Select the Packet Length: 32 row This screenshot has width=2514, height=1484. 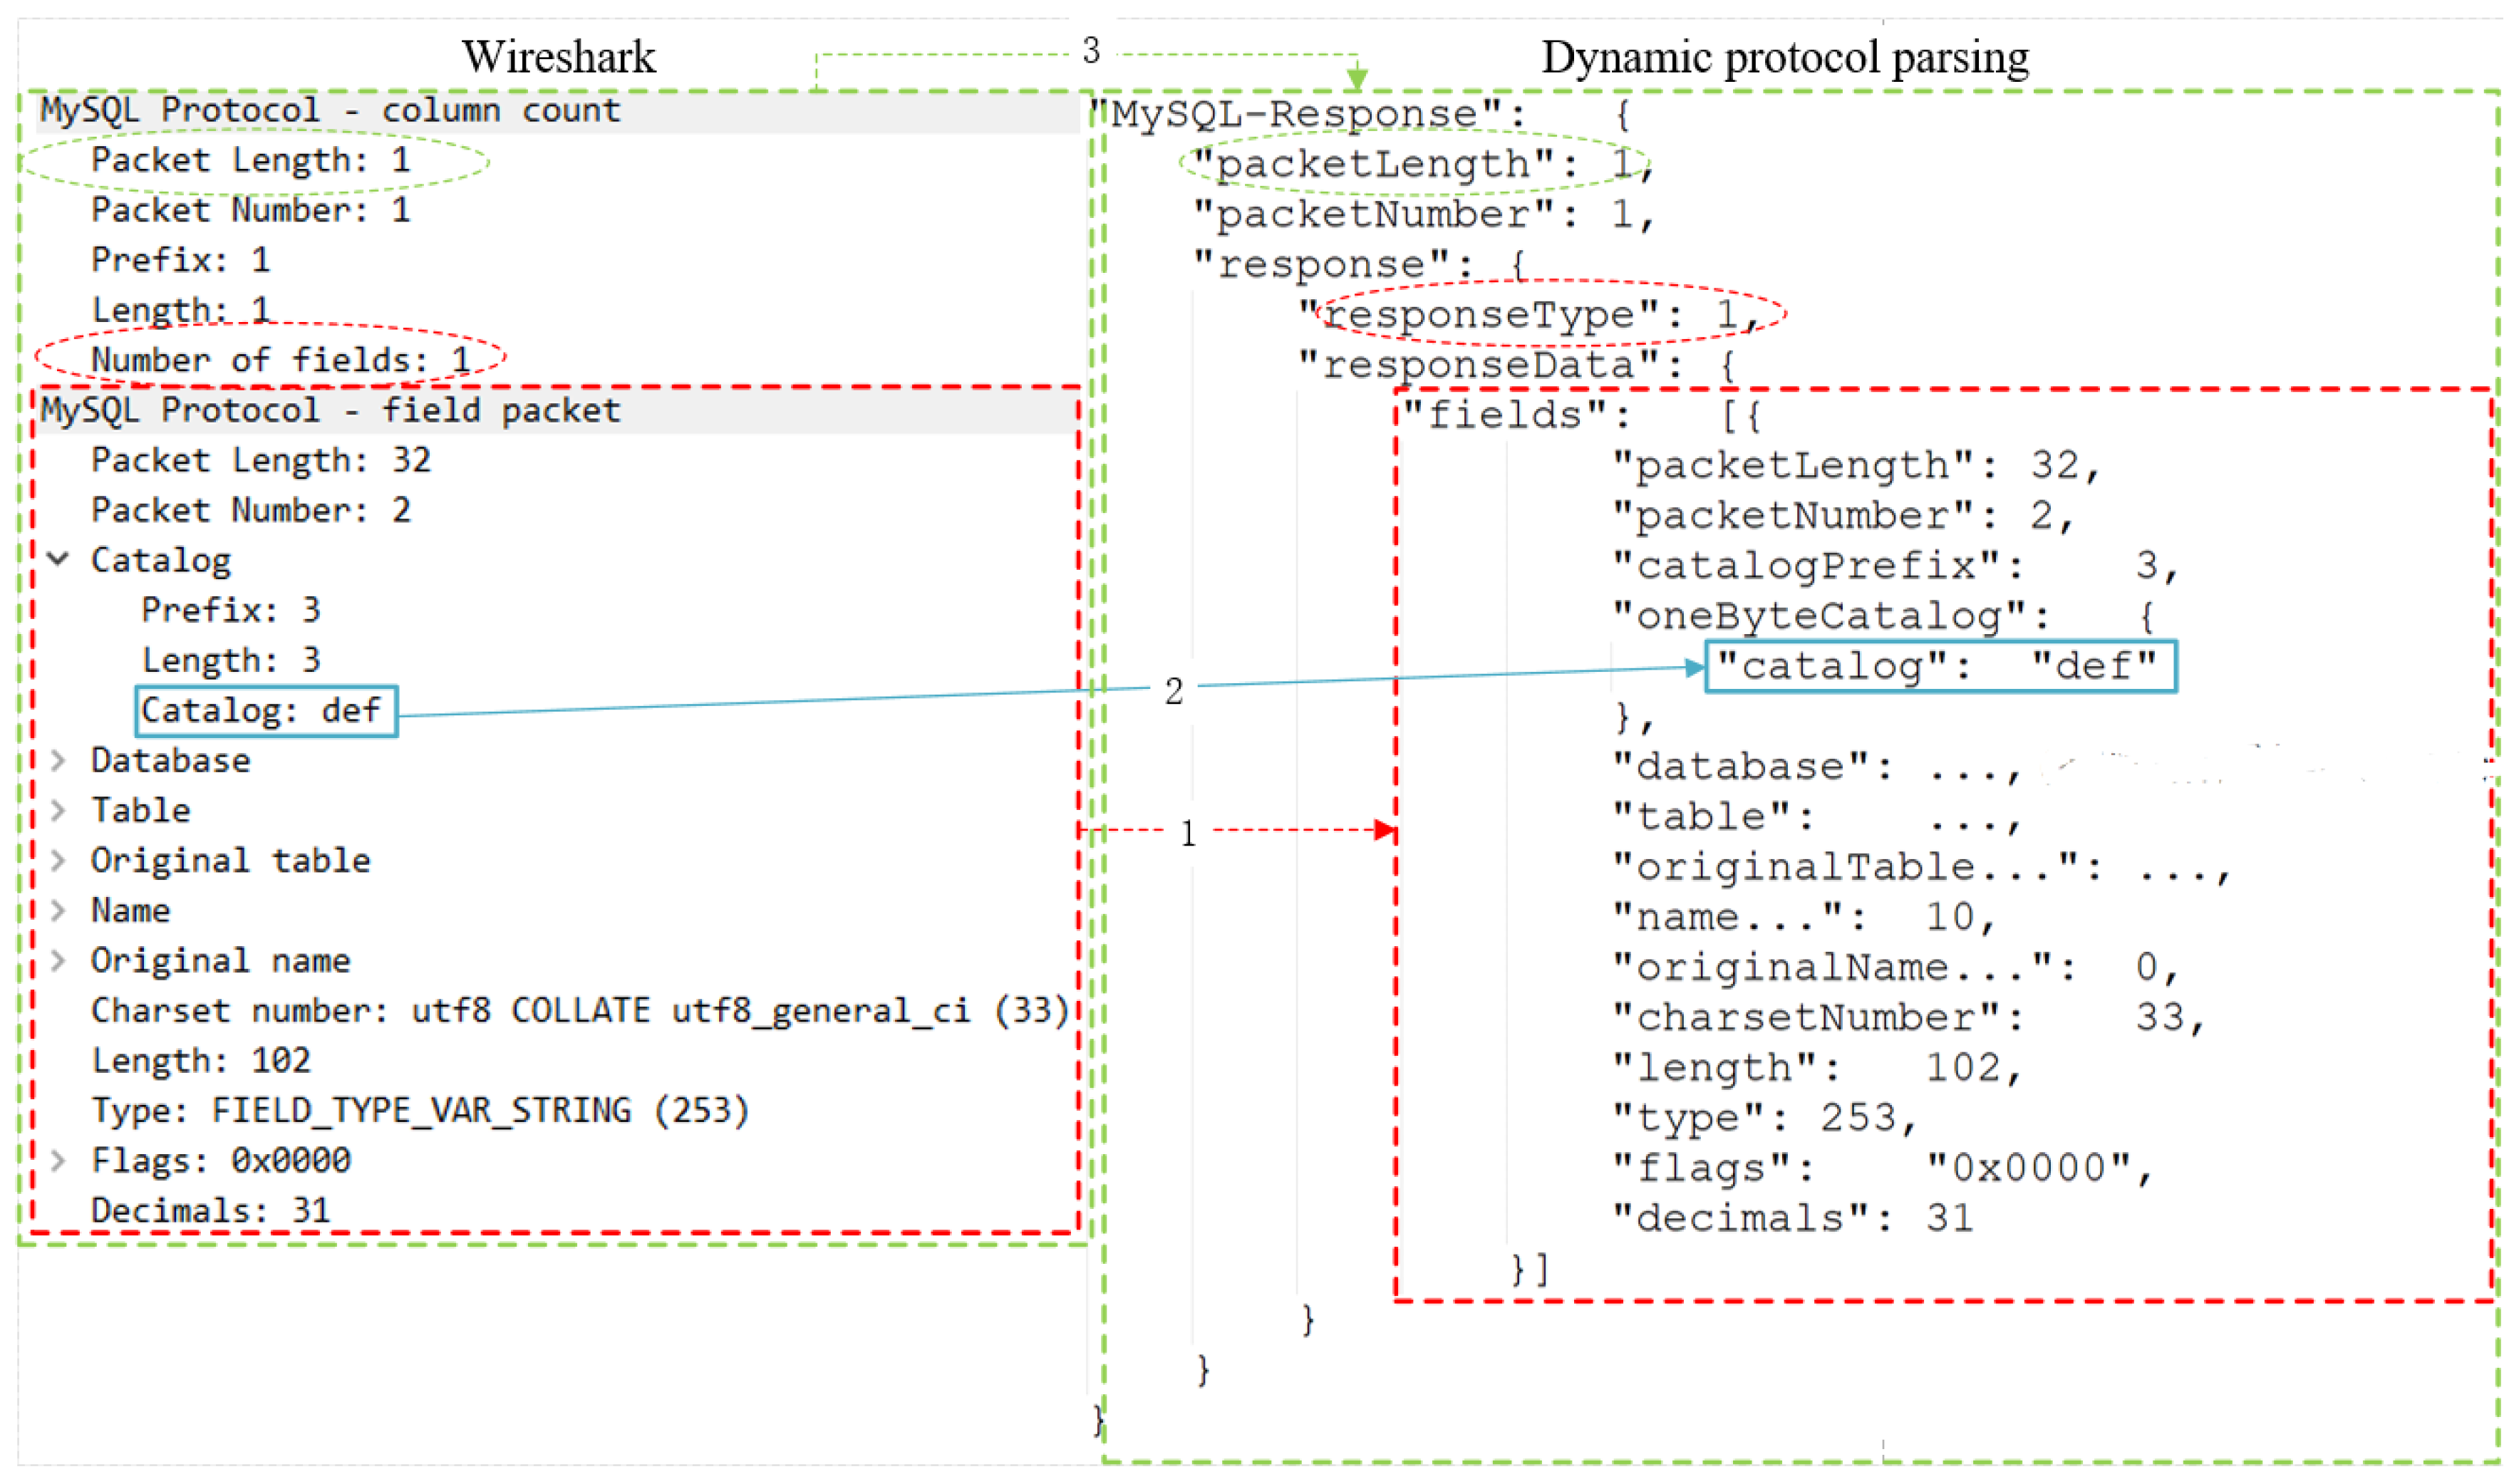click(x=260, y=460)
